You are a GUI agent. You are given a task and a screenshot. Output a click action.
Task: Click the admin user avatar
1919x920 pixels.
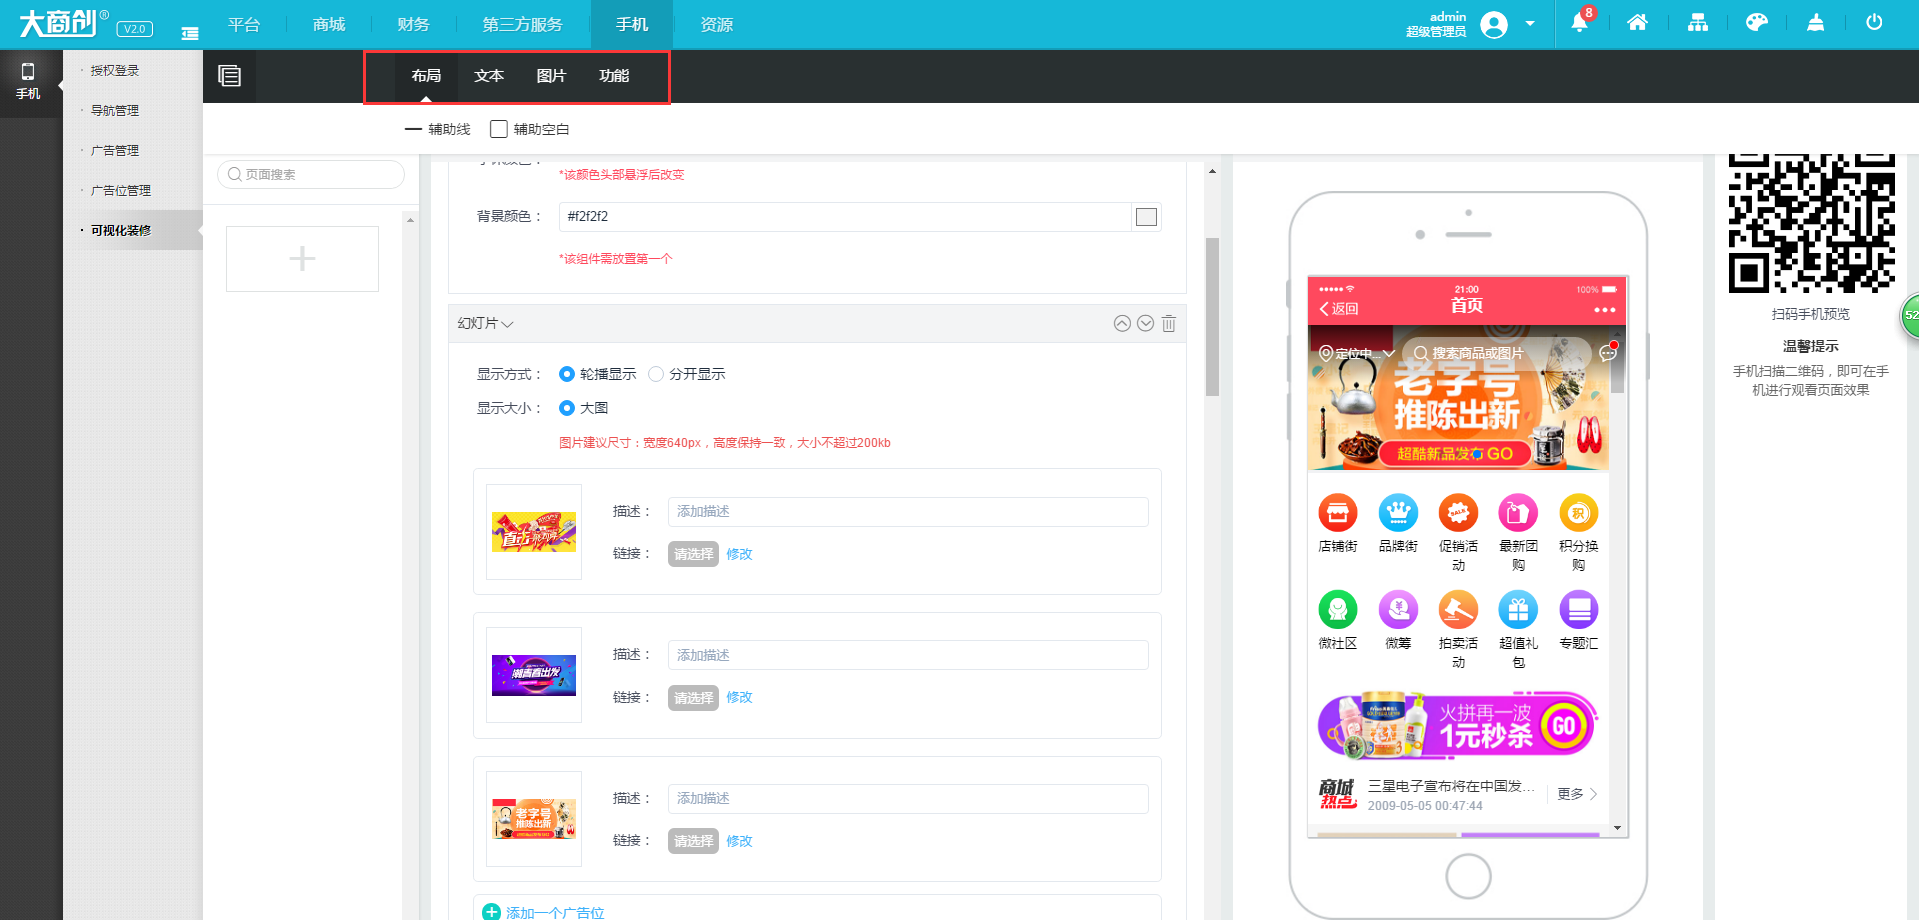[x=1494, y=24]
